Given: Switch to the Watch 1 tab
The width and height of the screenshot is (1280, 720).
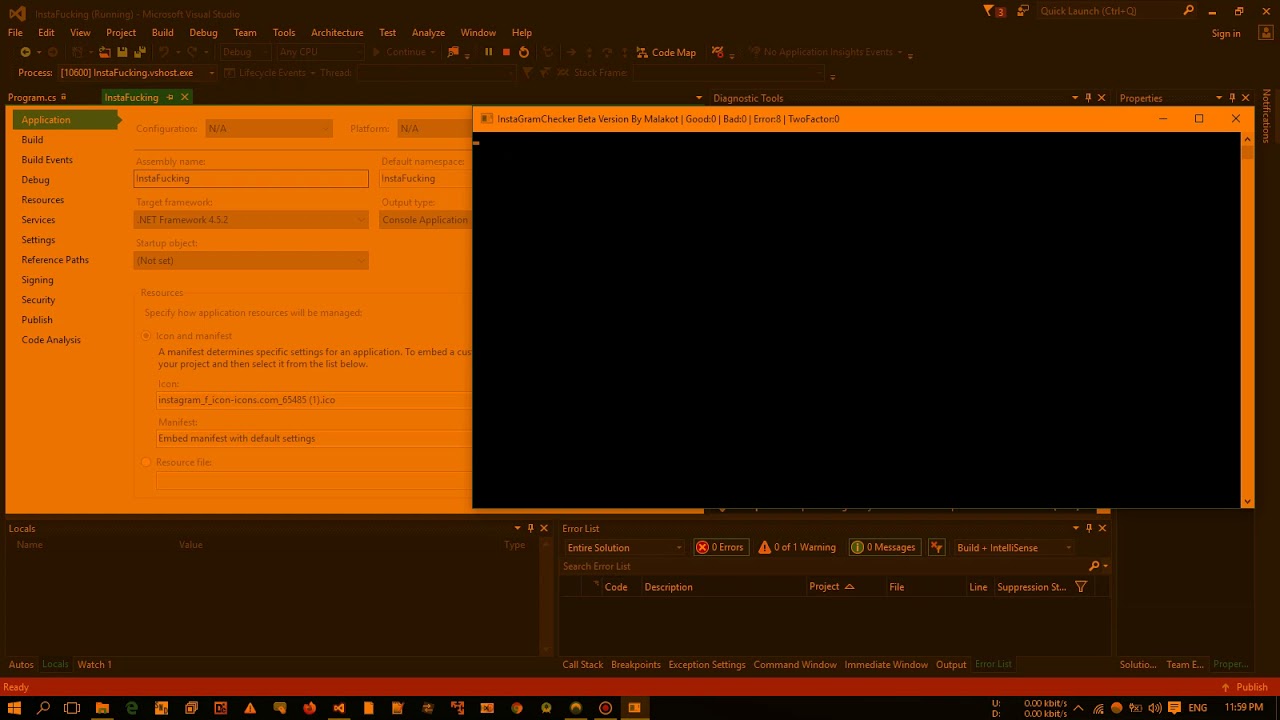Looking at the screenshot, I should coord(95,664).
